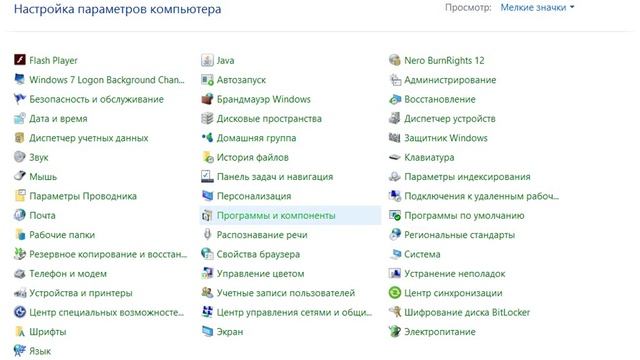640x360 pixels.
Task: Click the Распознавание речи microphone icon
Action: pos(207,235)
